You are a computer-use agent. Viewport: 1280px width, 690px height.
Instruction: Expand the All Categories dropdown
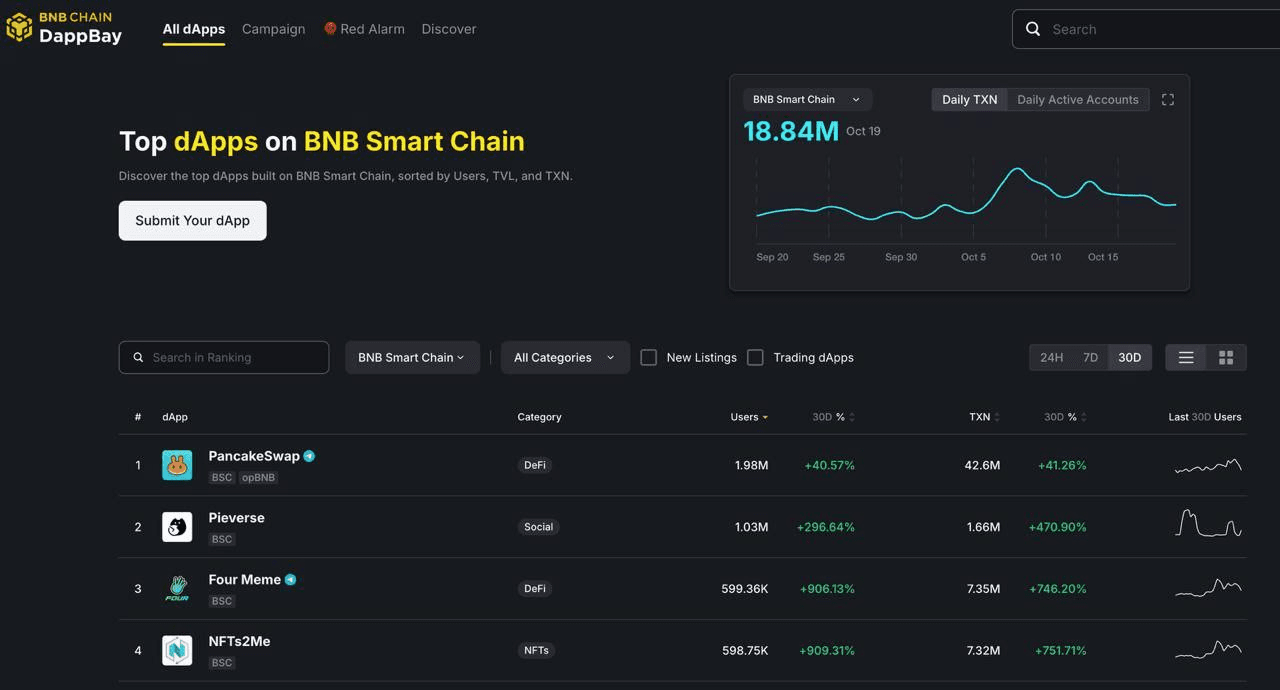pyautogui.click(x=565, y=358)
